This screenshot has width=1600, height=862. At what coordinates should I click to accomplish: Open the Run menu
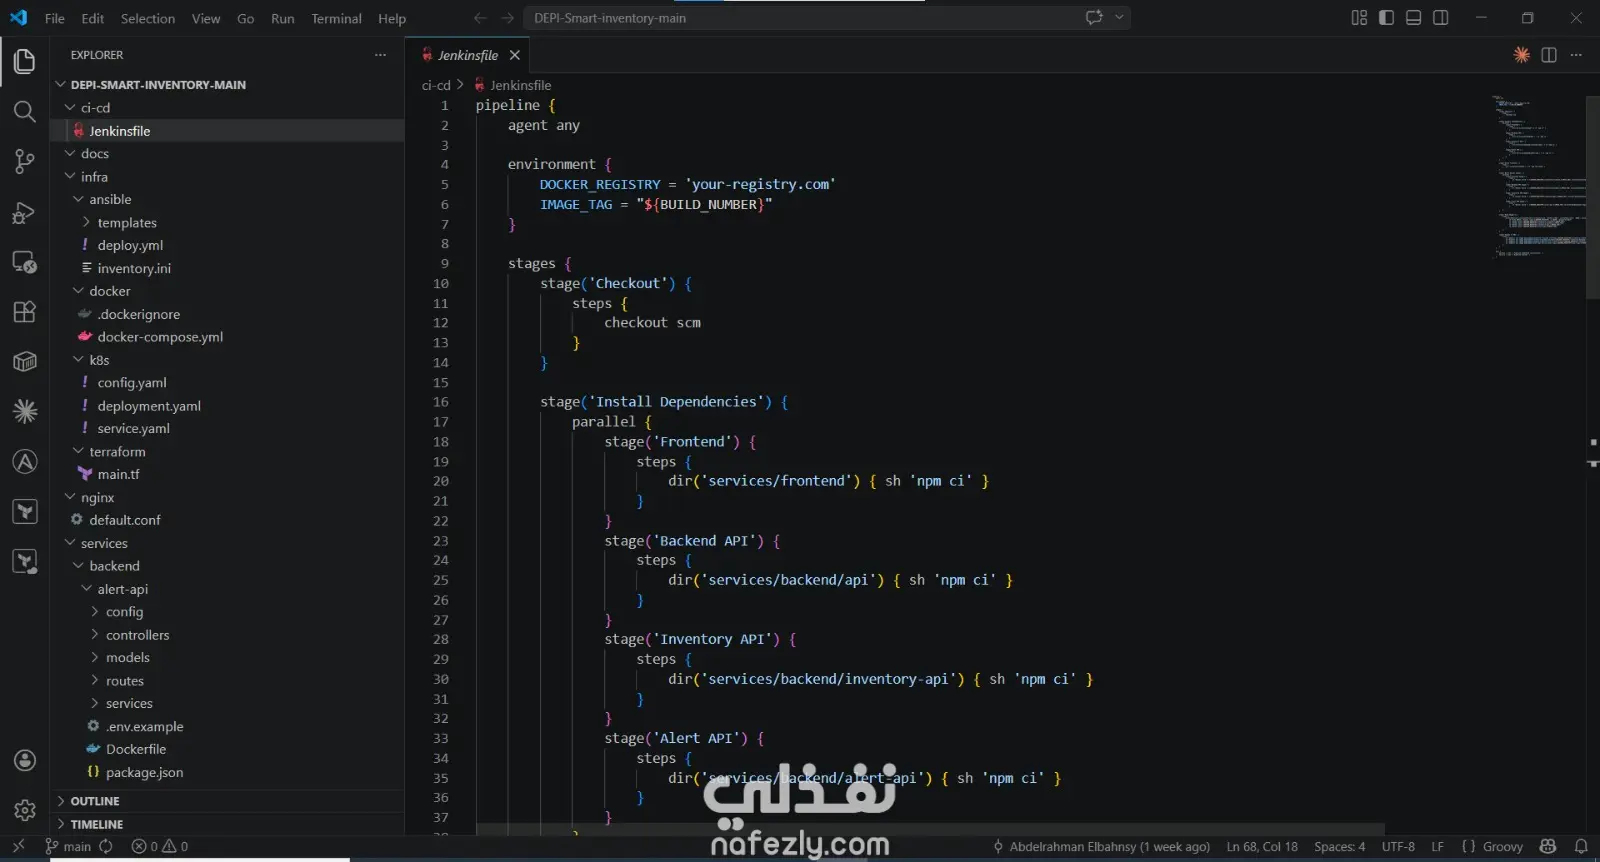point(283,18)
